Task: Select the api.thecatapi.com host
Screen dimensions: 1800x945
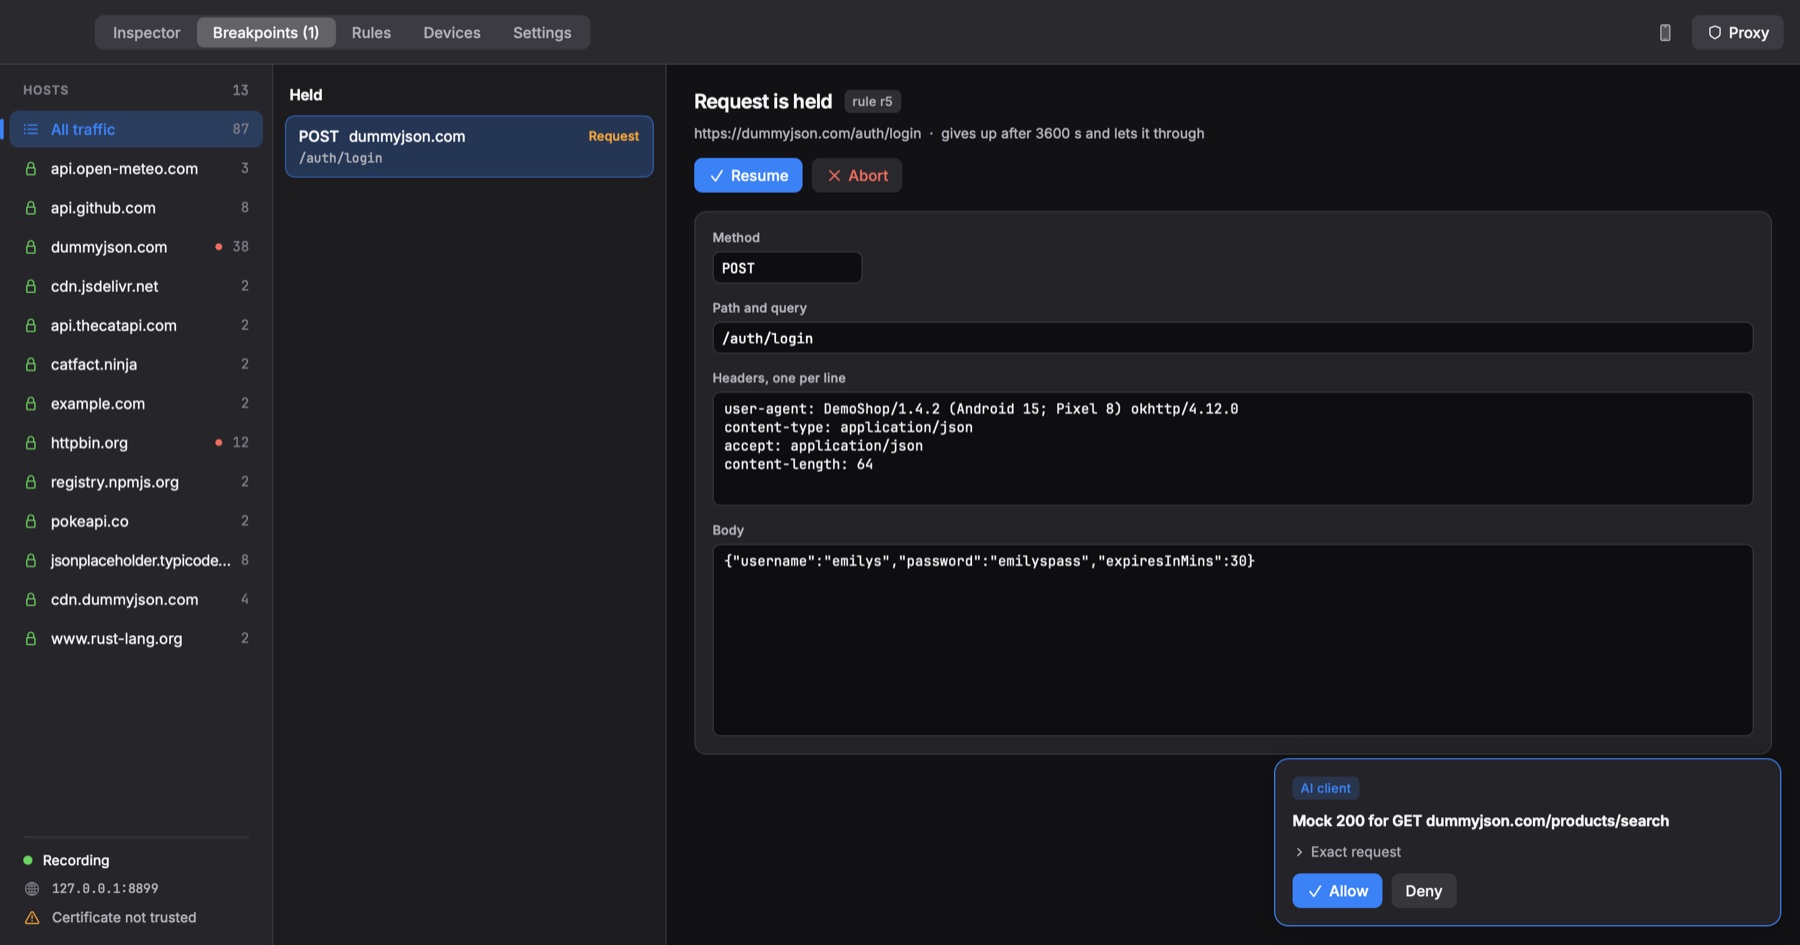Action: click(x=136, y=326)
